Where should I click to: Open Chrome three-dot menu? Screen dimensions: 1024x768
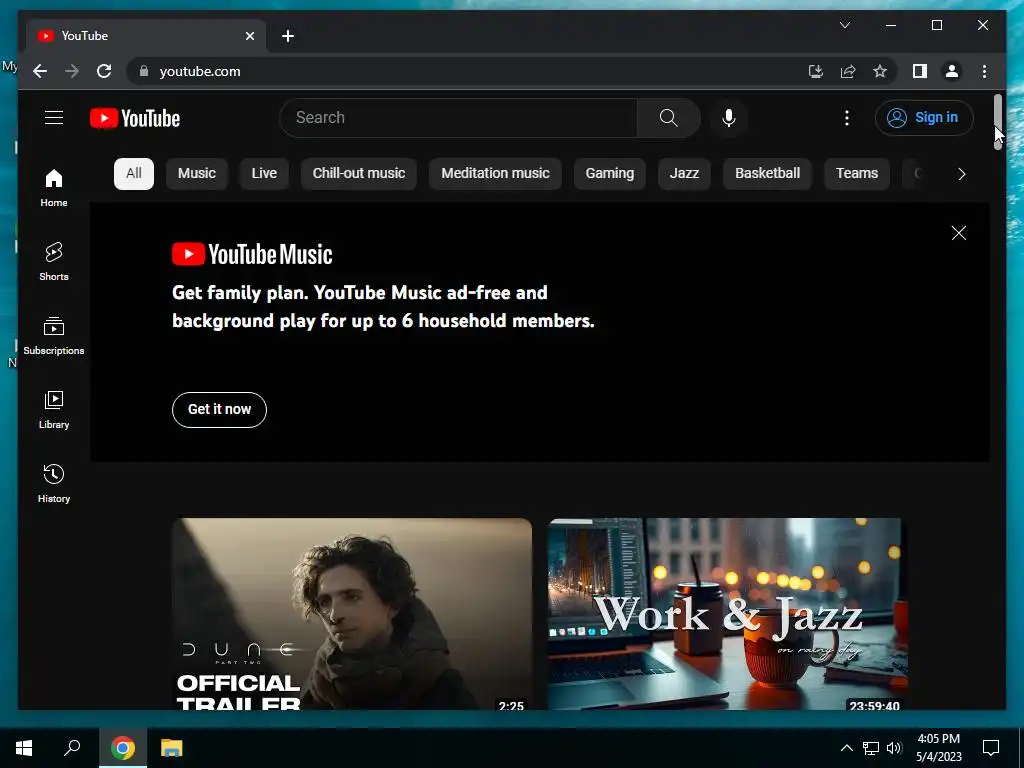coord(984,71)
